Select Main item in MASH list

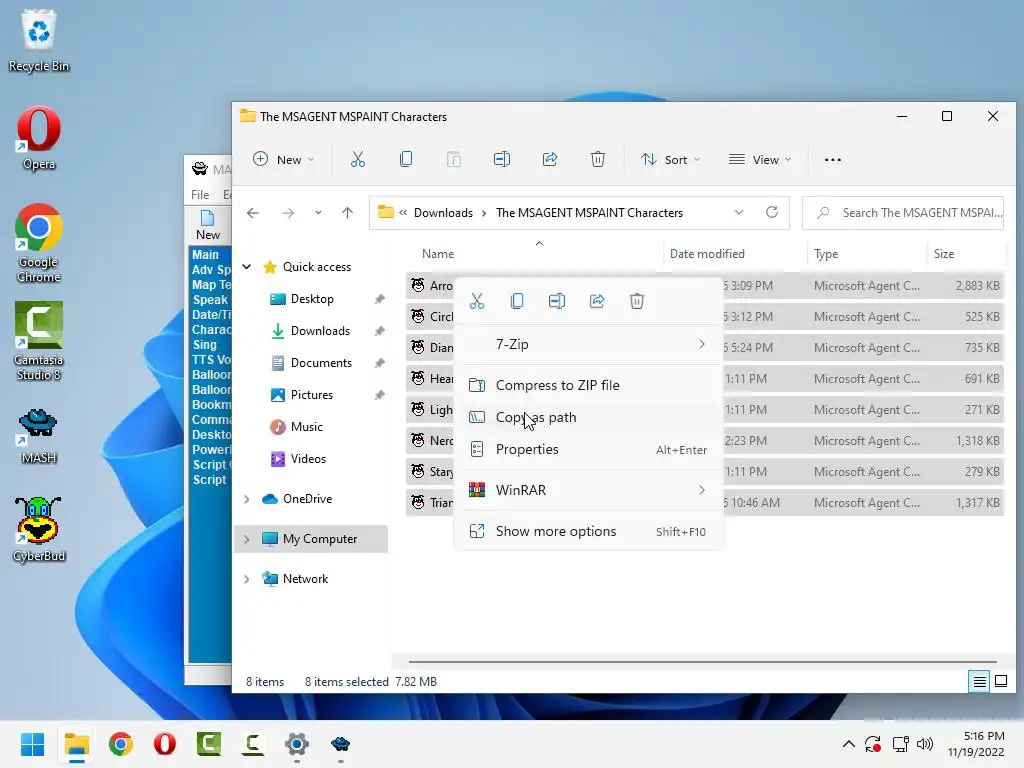pyautogui.click(x=205, y=255)
